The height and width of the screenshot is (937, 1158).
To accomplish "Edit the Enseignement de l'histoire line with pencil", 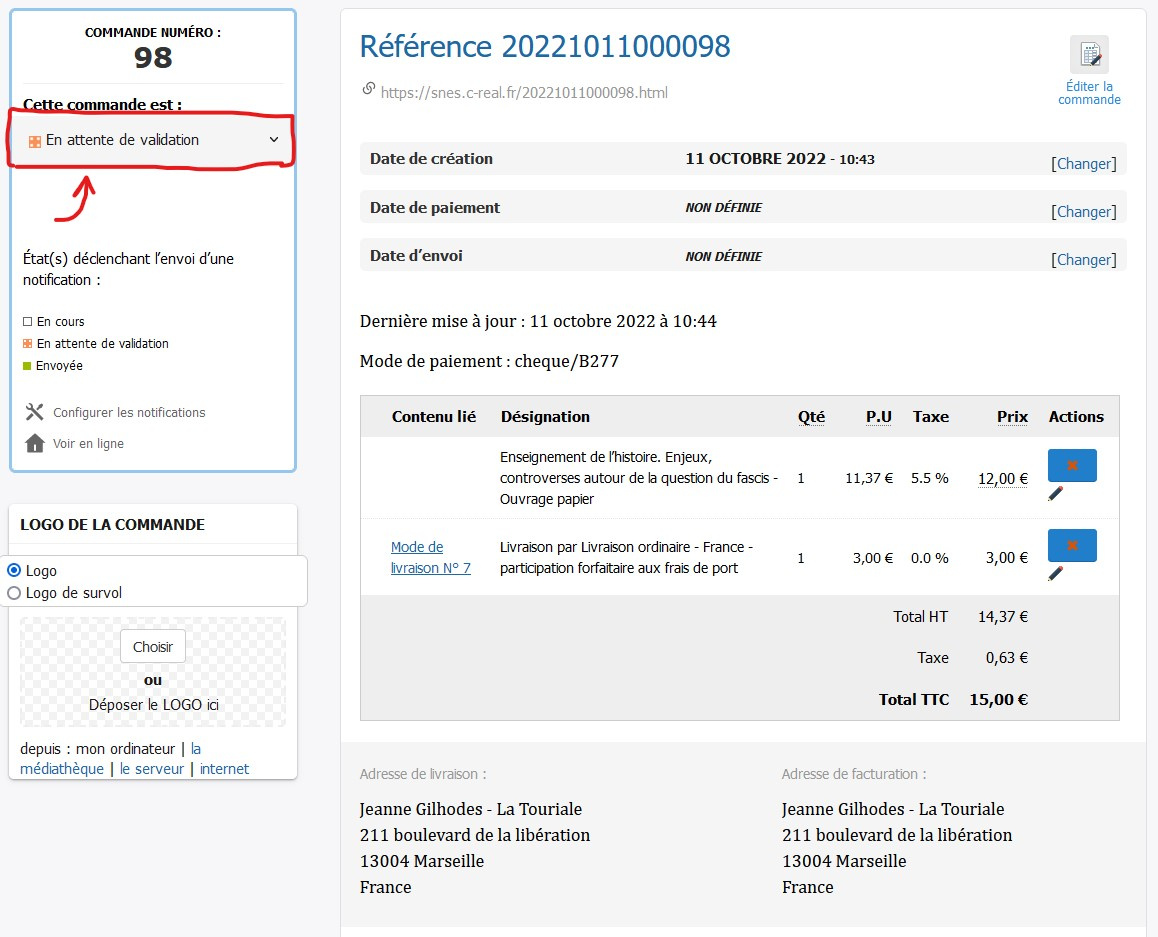I will (x=1056, y=493).
